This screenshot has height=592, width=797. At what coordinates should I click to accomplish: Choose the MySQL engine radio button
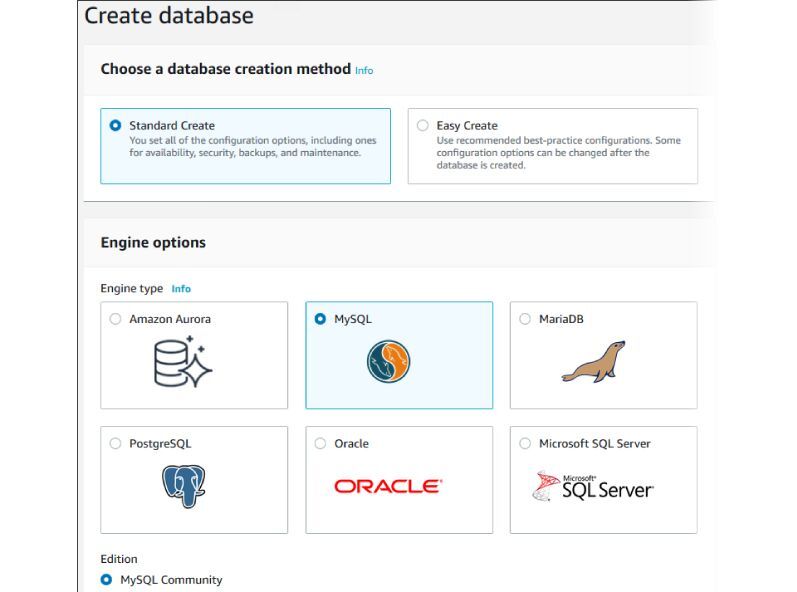[x=320, y=319]
